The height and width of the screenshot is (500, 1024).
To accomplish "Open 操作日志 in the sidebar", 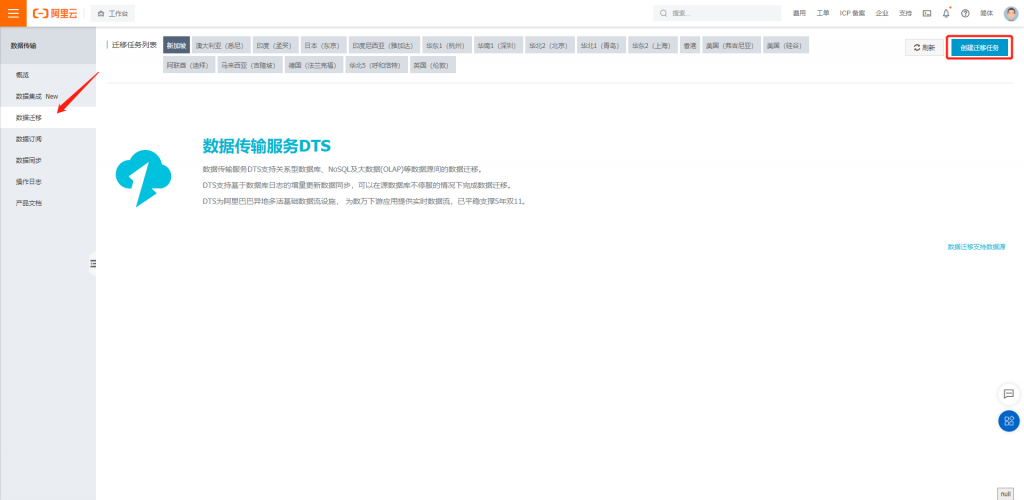I will pos(48,181).
